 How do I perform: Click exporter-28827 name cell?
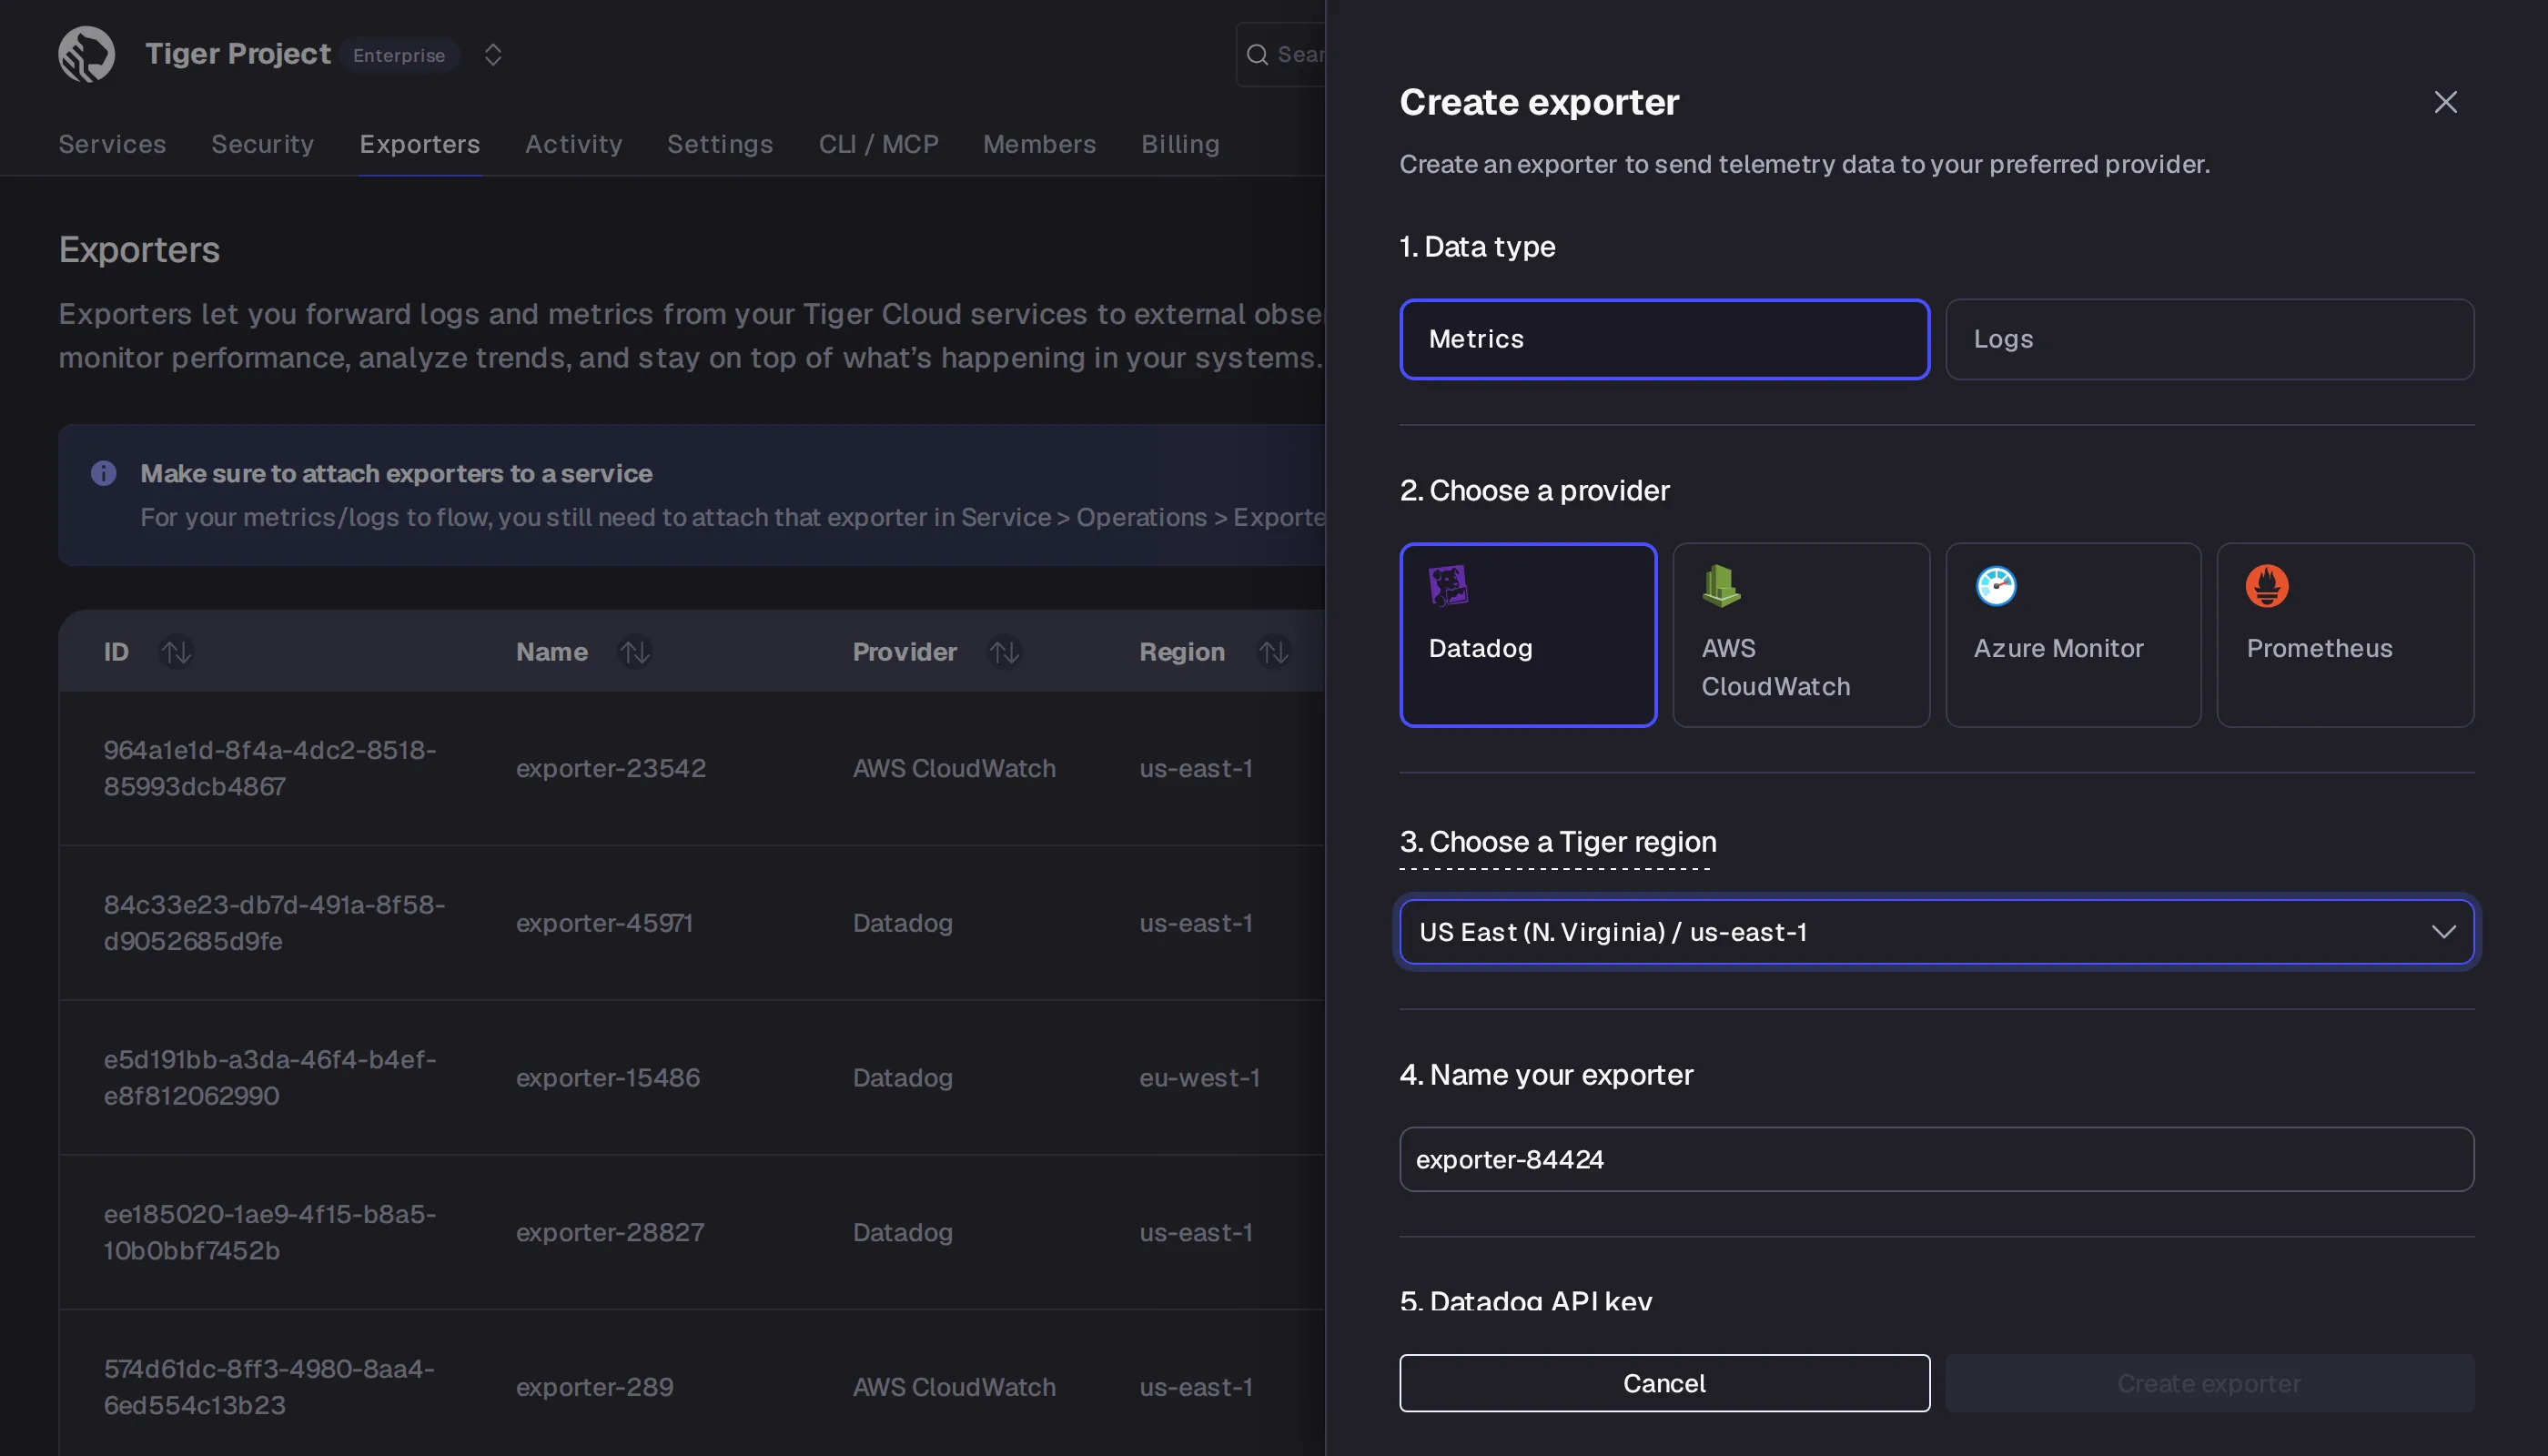(x=610, y=1232)
